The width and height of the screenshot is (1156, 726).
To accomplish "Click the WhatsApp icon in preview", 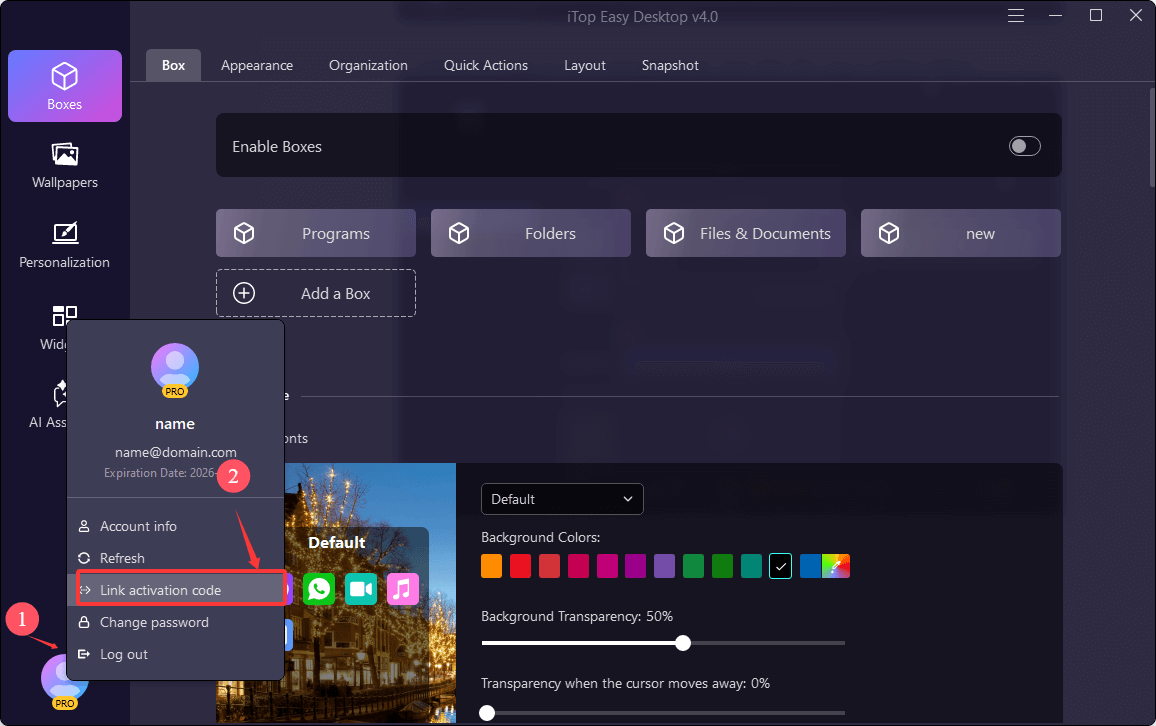I will pyautogui.click(x=319, y=589).
